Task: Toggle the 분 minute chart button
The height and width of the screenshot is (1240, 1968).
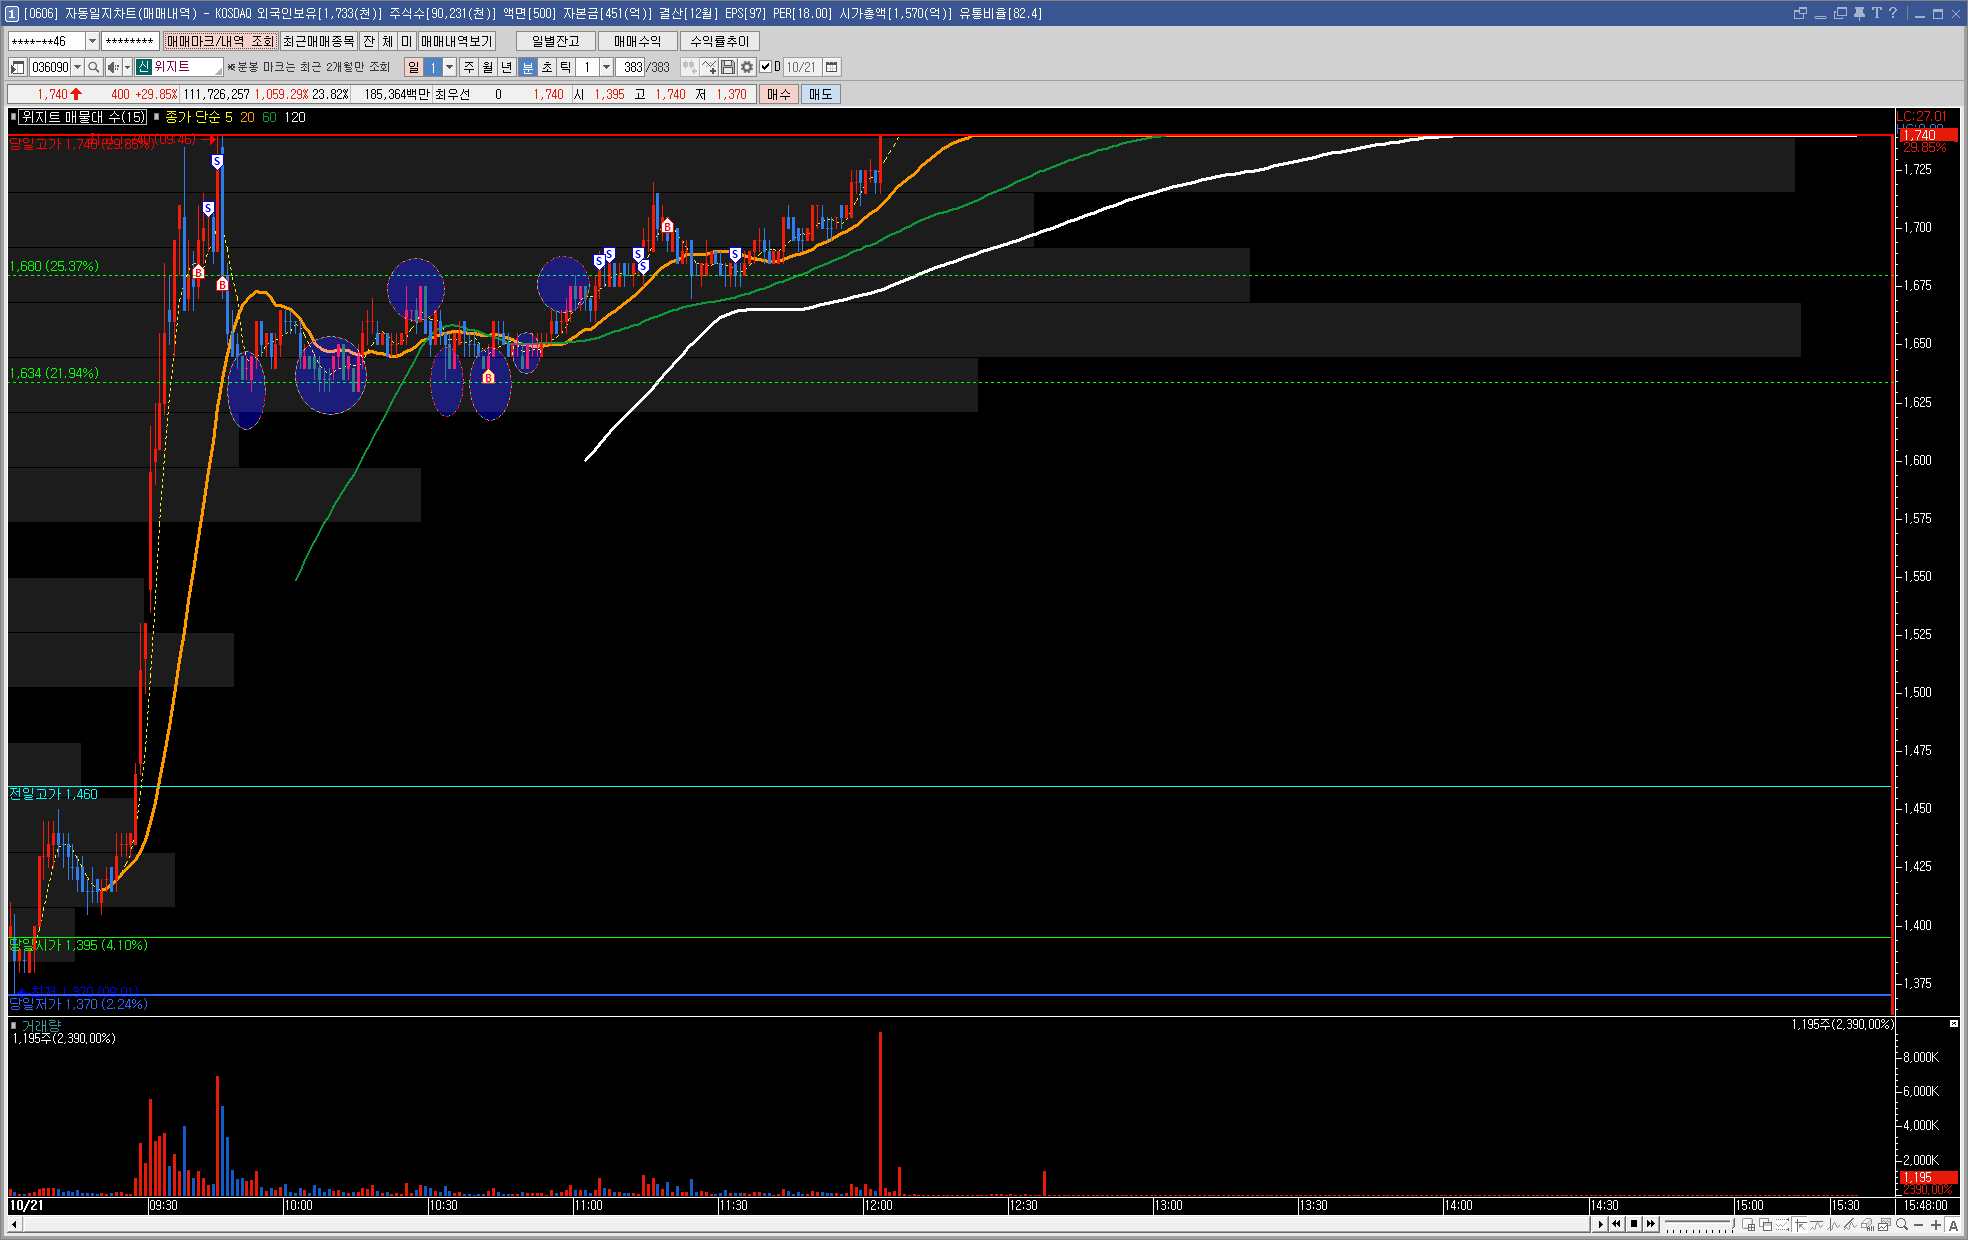Action: [x=528, y=67]
